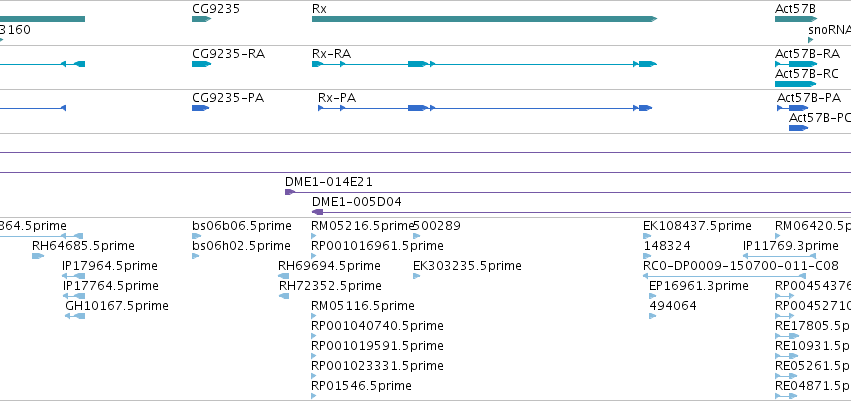Click the EK108437.5prime EST arrow

tap(647, 236)
